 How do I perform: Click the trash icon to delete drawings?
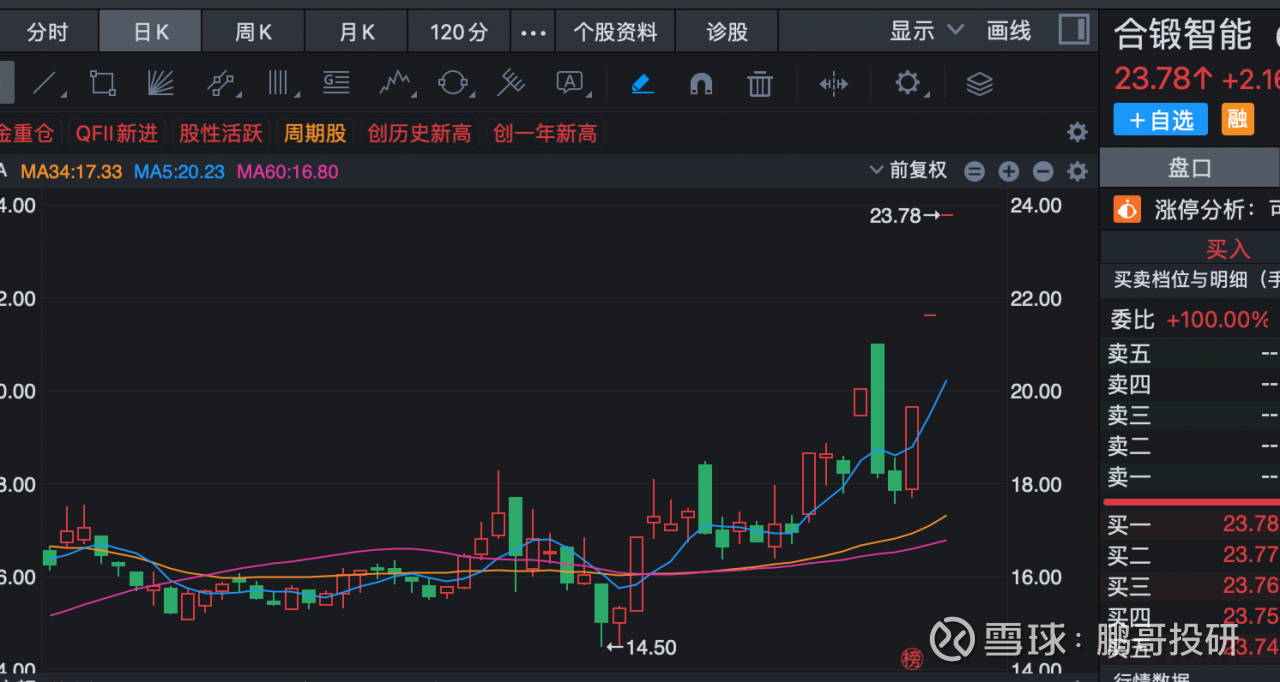760,84
